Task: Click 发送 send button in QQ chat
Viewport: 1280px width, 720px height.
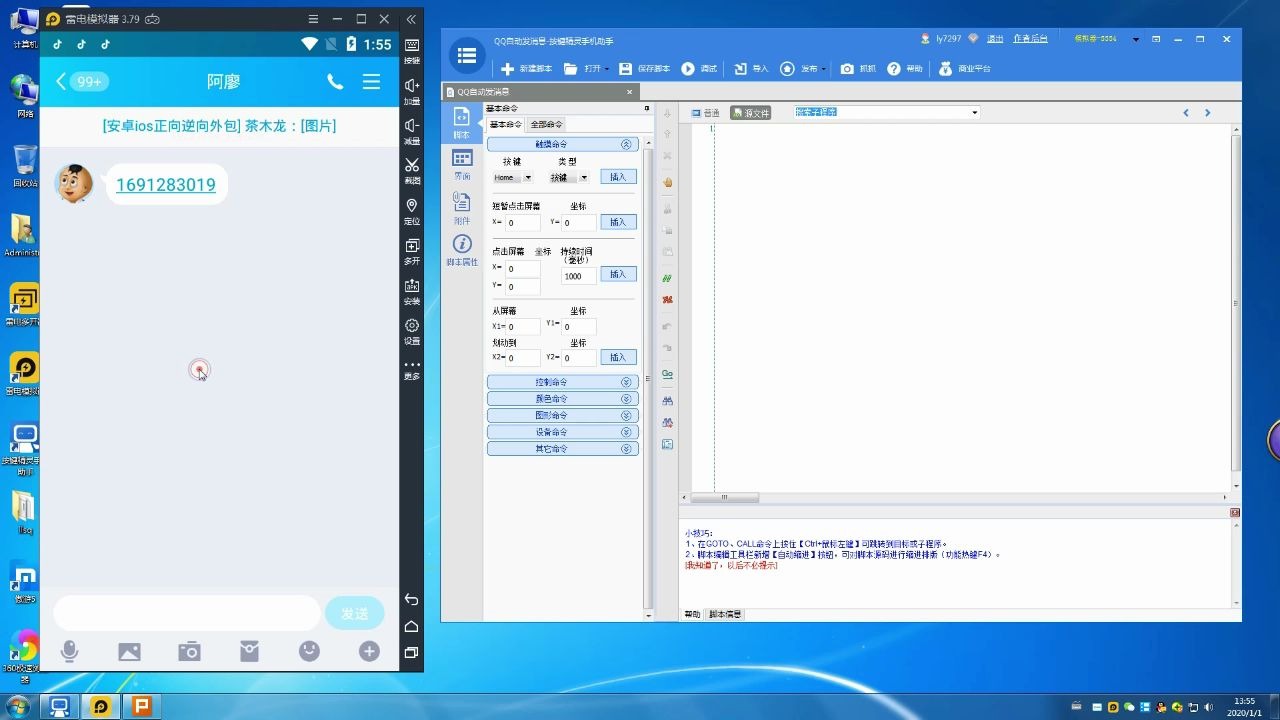Action: click(x=355, y=613)
